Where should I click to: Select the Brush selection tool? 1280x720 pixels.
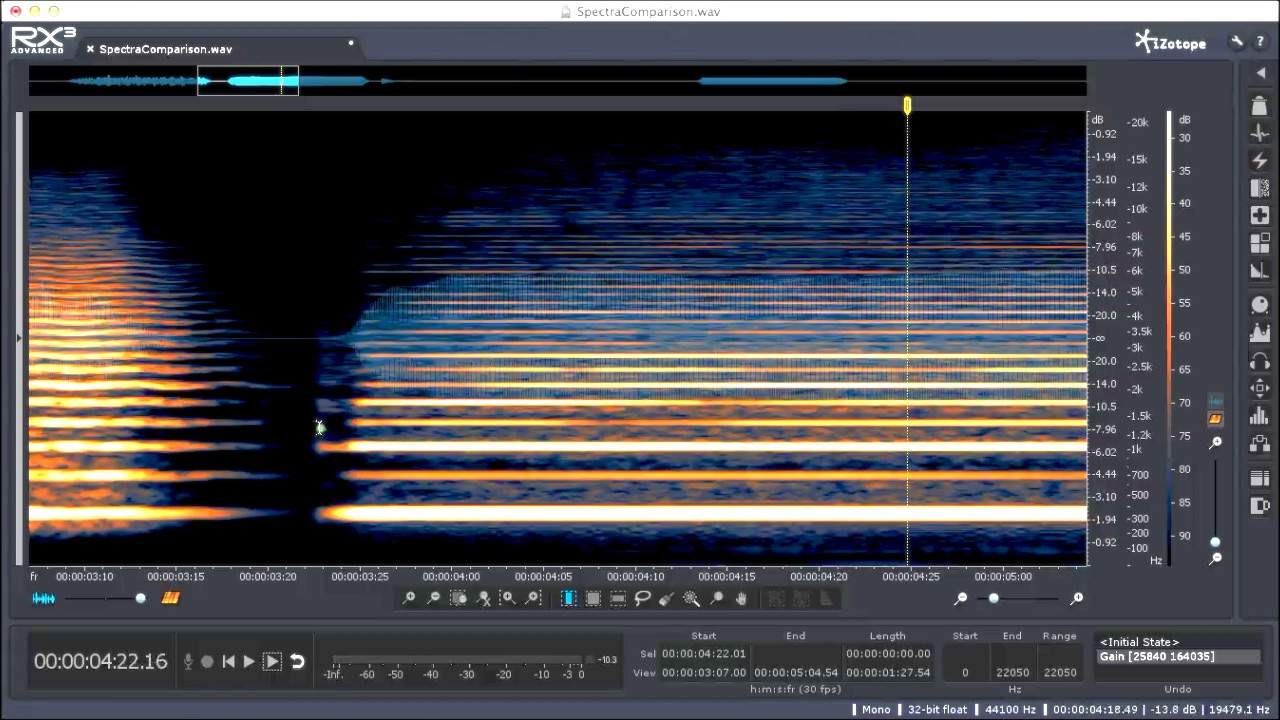pos(667,598)
